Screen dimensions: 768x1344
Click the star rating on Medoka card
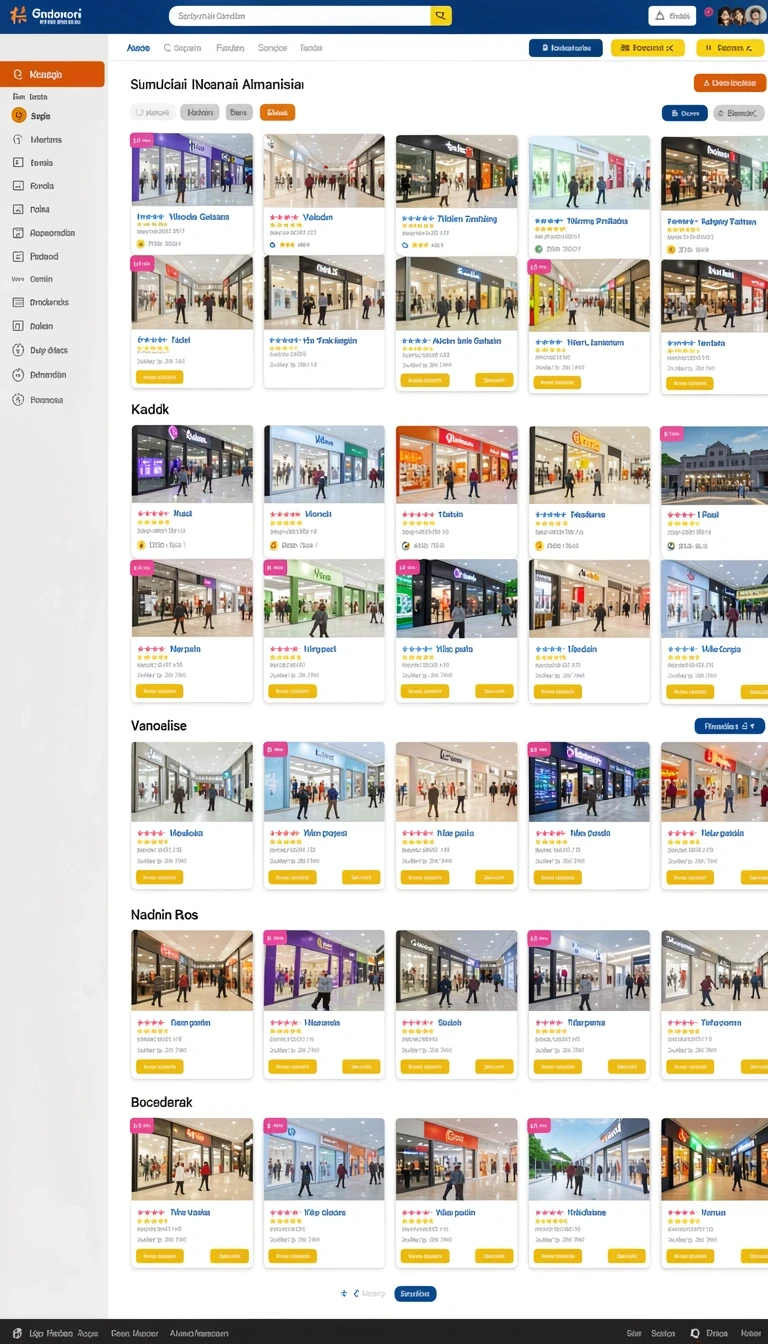(x=154, y=842)
